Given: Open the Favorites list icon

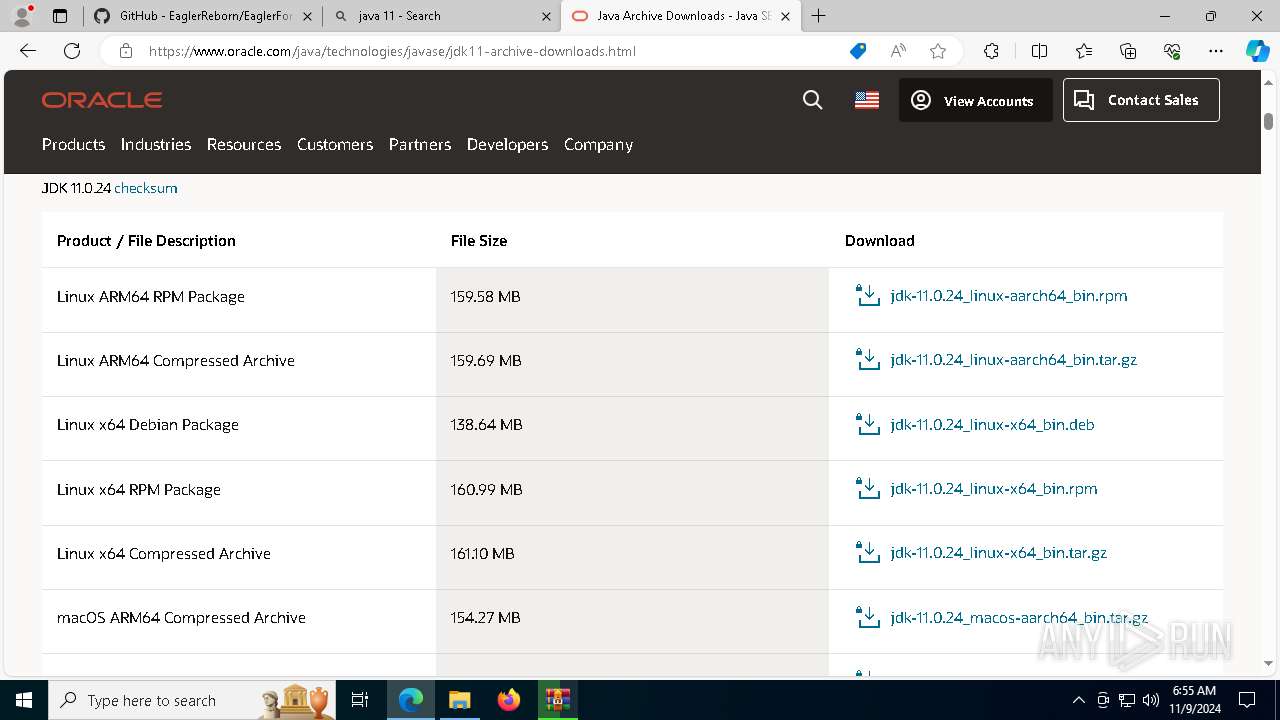Looking at the screenshot, I should pos(1084,51).
